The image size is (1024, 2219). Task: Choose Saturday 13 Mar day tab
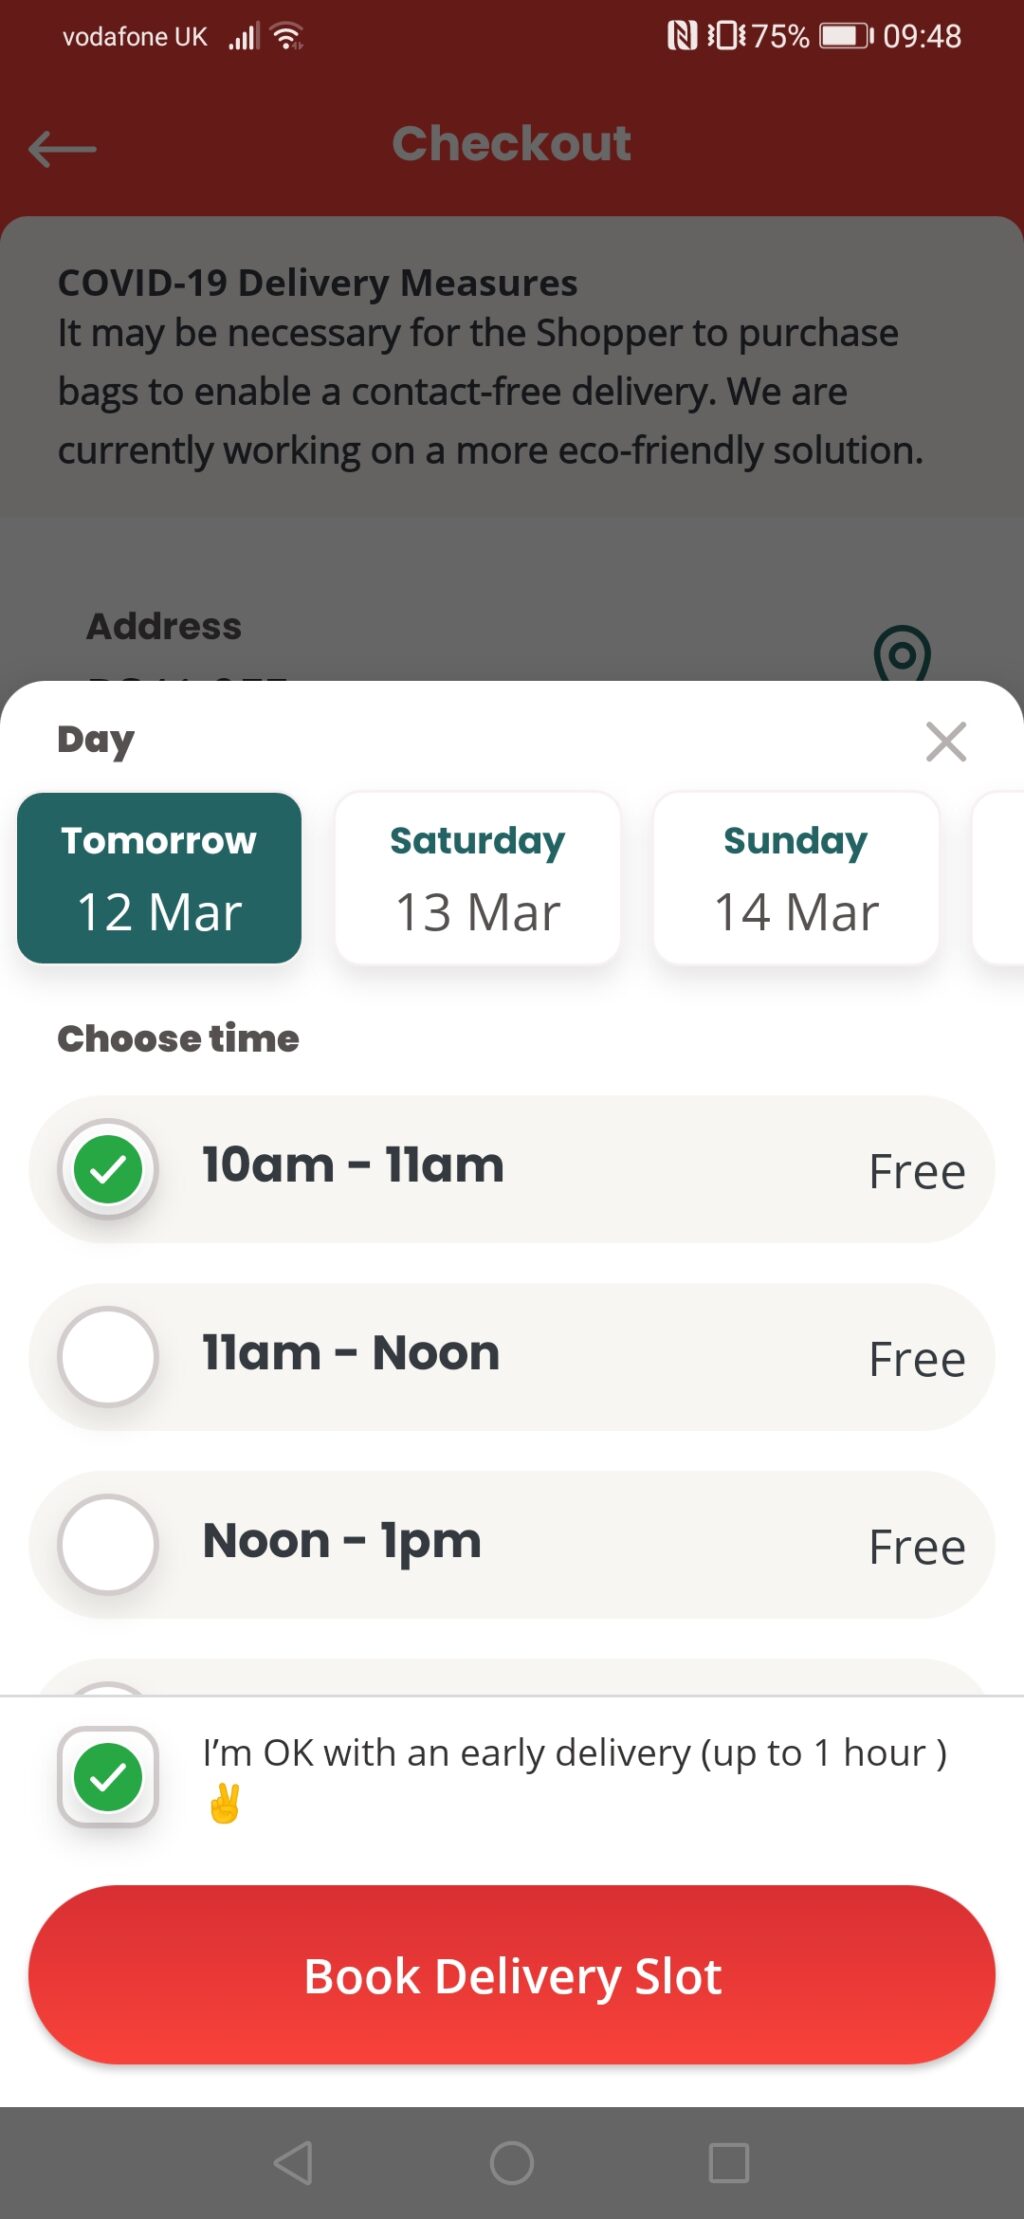tap(478, 878)
